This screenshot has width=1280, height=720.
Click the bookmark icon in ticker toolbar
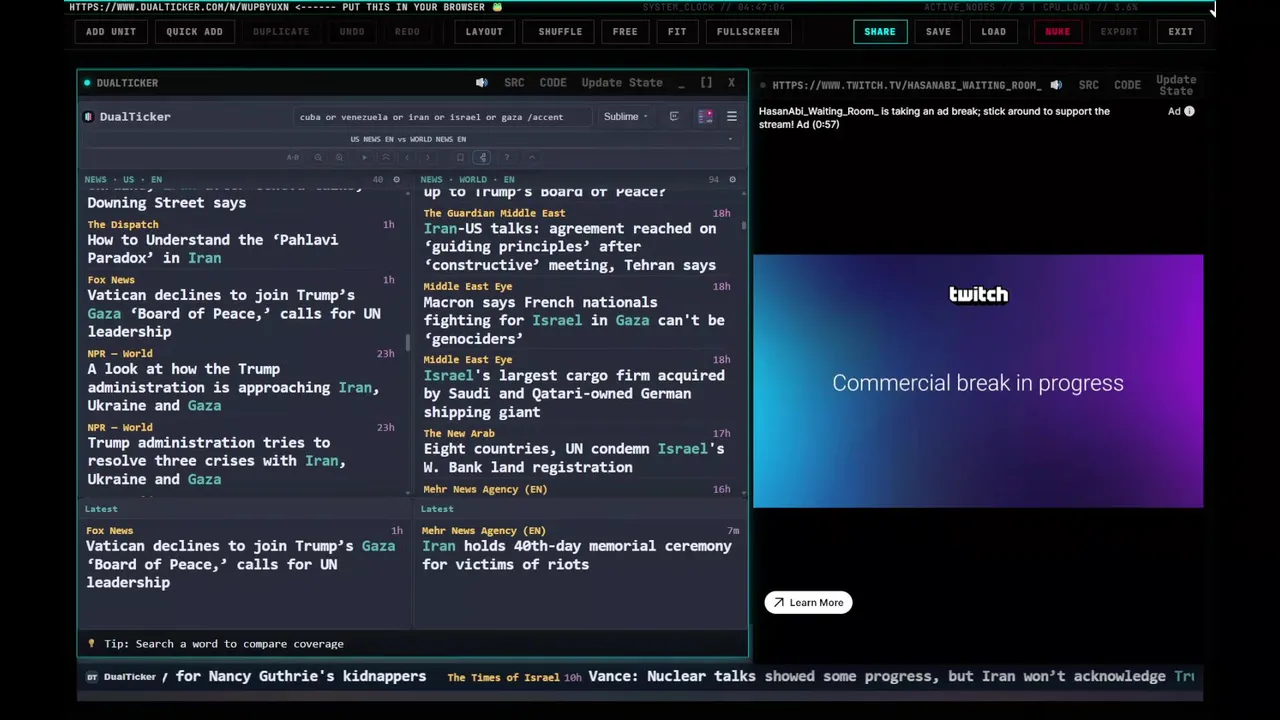[460, 157]
